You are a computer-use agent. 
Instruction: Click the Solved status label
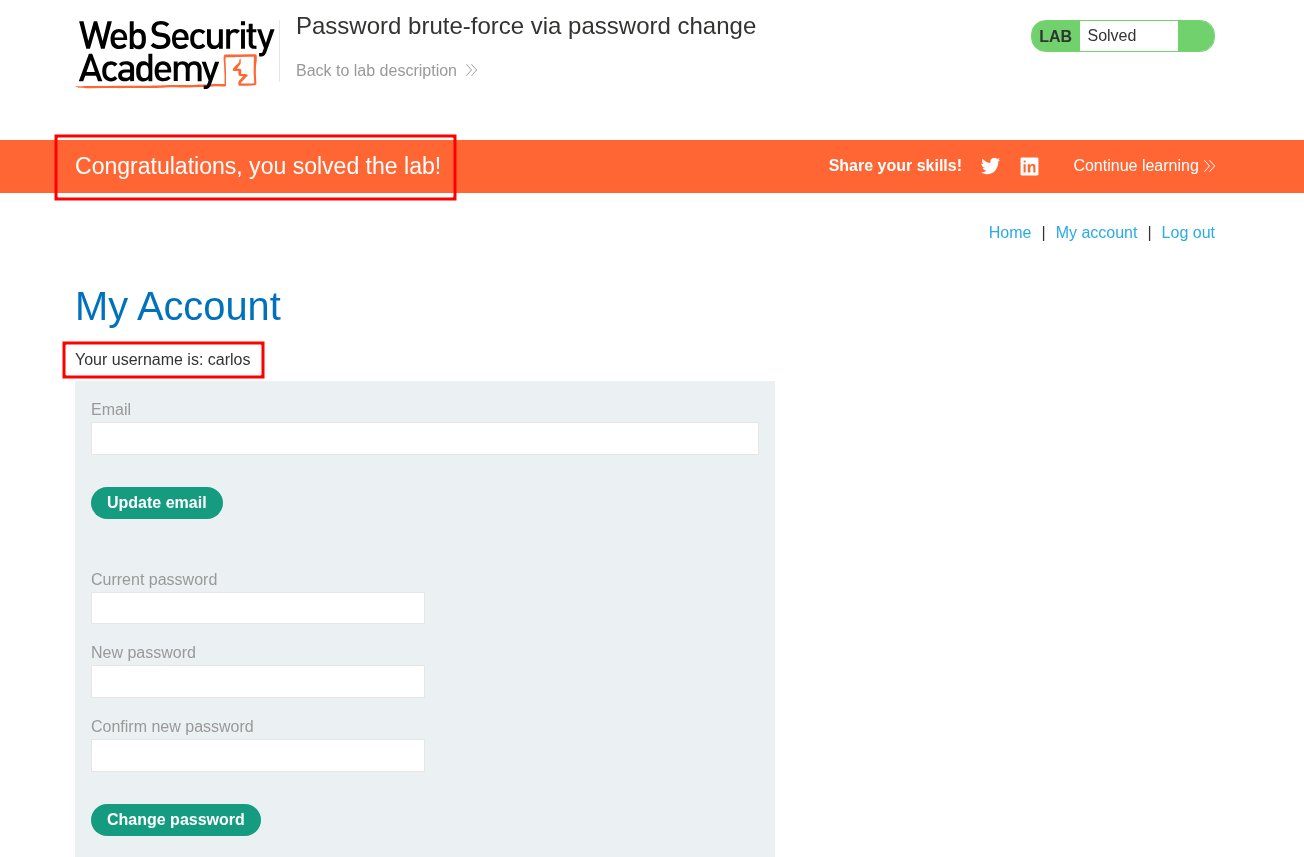tap(1112, 36)
